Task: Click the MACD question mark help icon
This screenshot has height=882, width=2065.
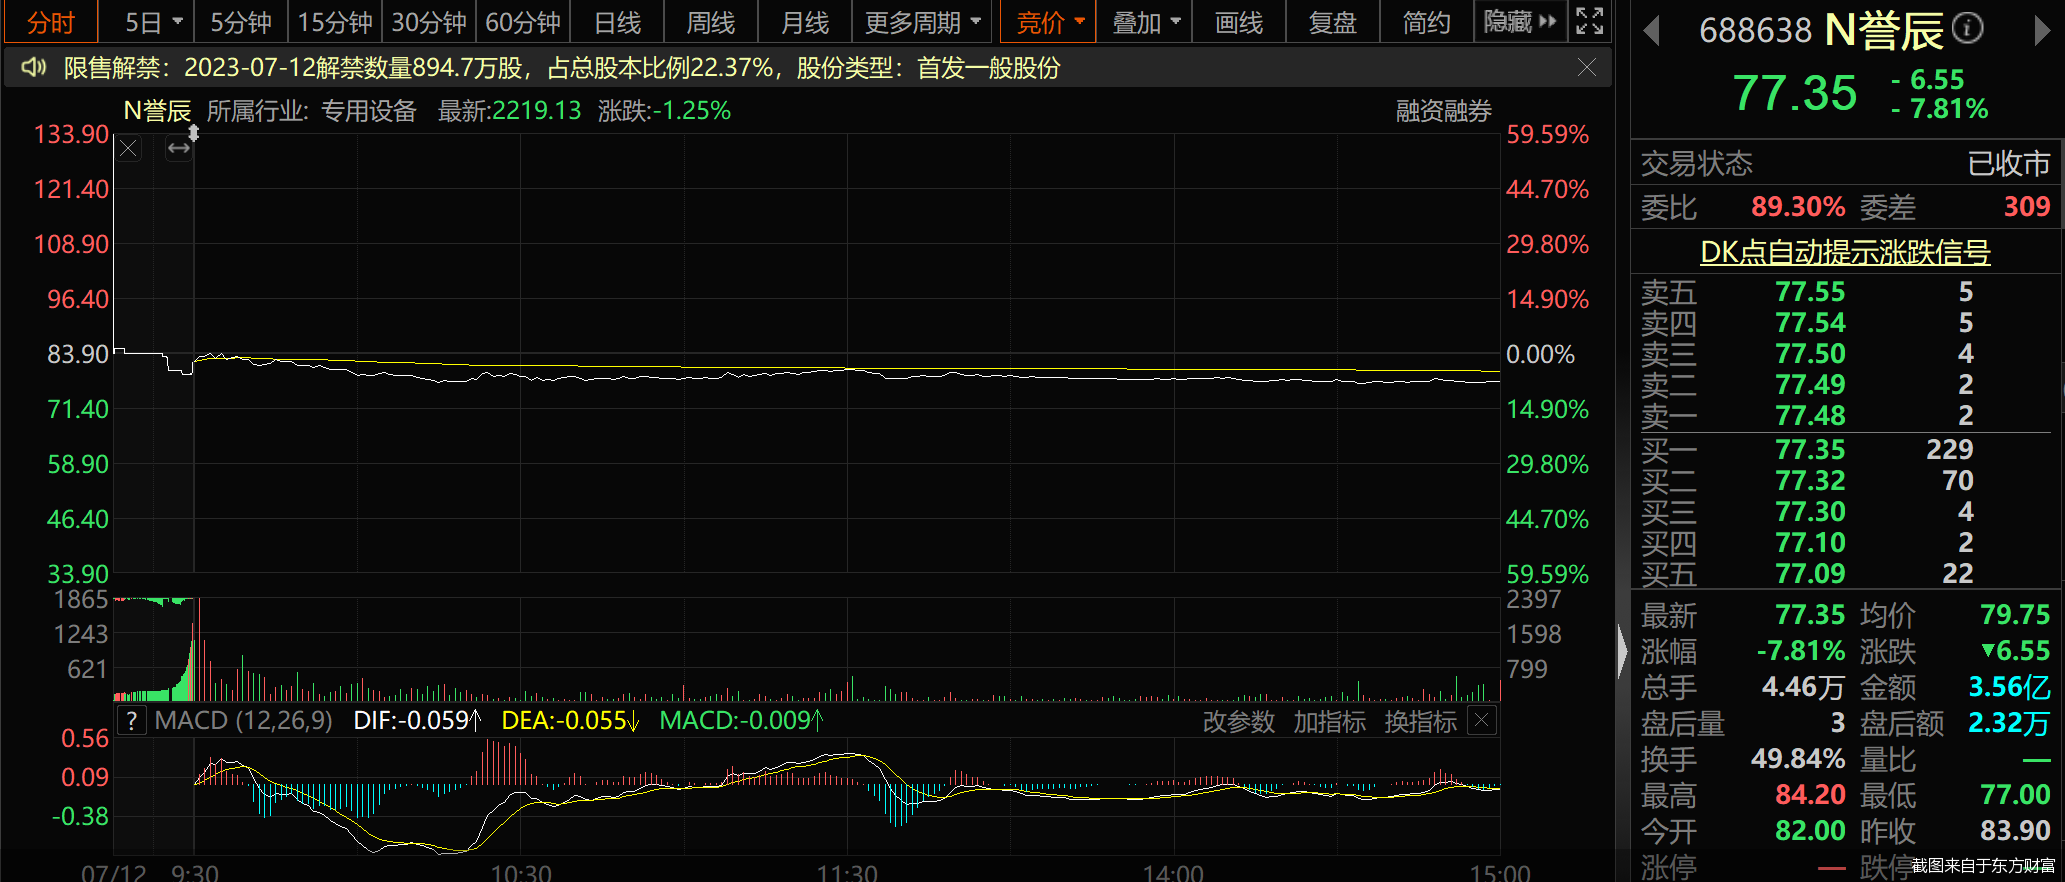Action: (x=131, y=721)
